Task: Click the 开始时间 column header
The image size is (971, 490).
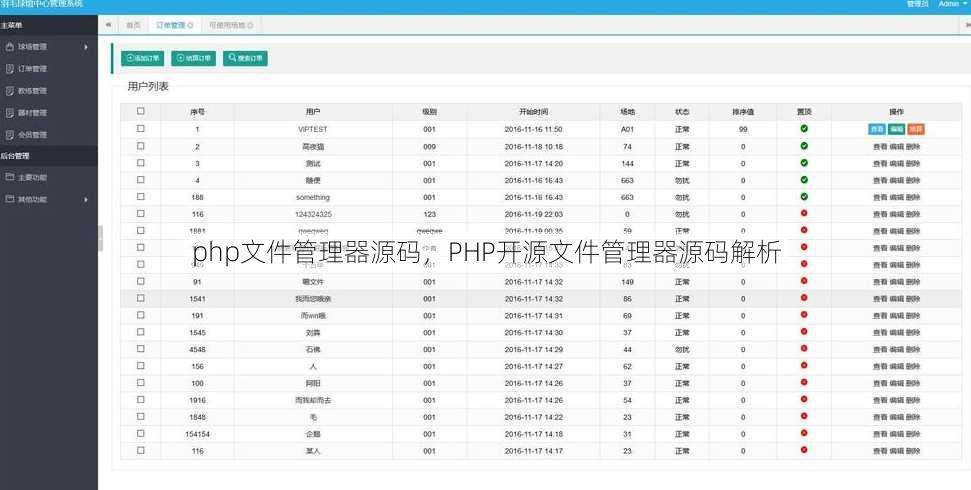Action: pyautogui.click(x=533, y=112)
